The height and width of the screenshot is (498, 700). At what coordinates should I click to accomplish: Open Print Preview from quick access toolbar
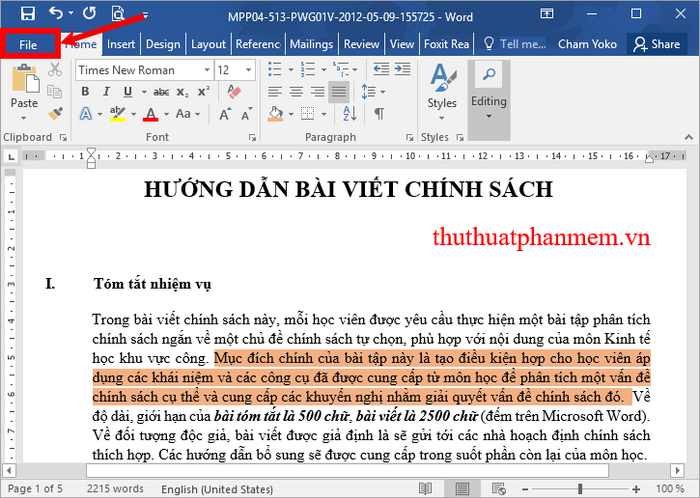tap(118, 13)
